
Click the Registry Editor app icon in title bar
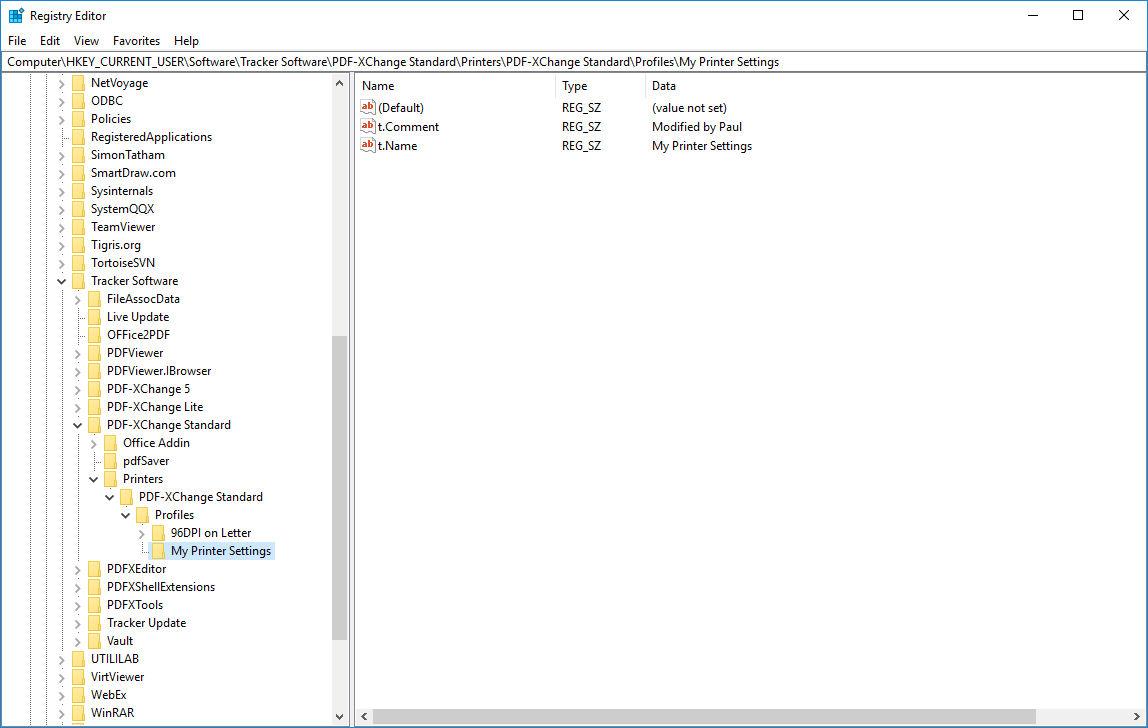(16, 15)
